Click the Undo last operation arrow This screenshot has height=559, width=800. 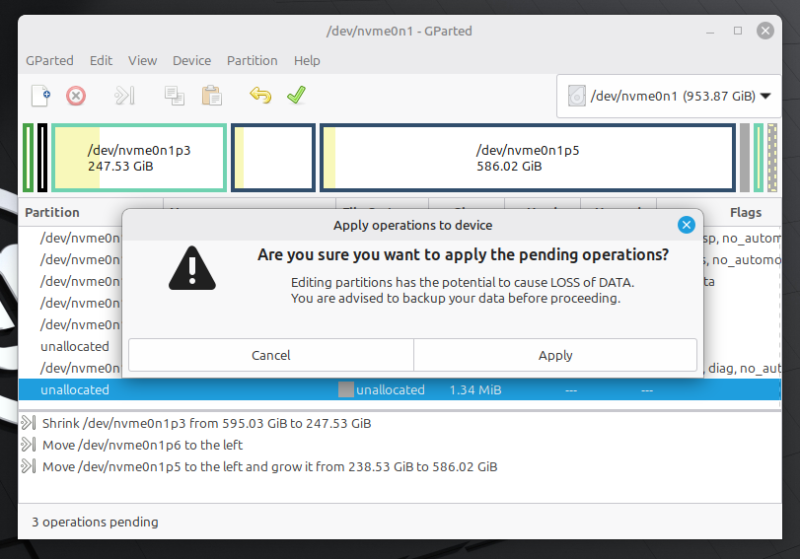[x=260, y=96]
